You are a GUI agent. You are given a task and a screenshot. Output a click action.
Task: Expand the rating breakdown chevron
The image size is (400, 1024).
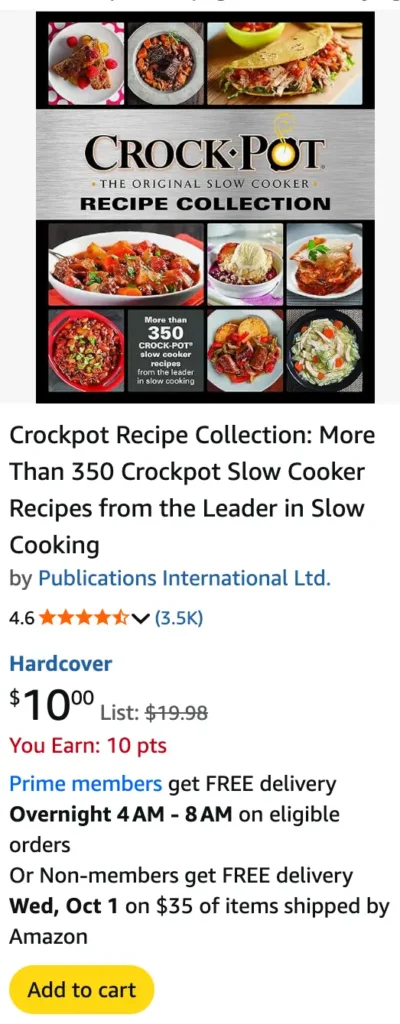[141, 618]
